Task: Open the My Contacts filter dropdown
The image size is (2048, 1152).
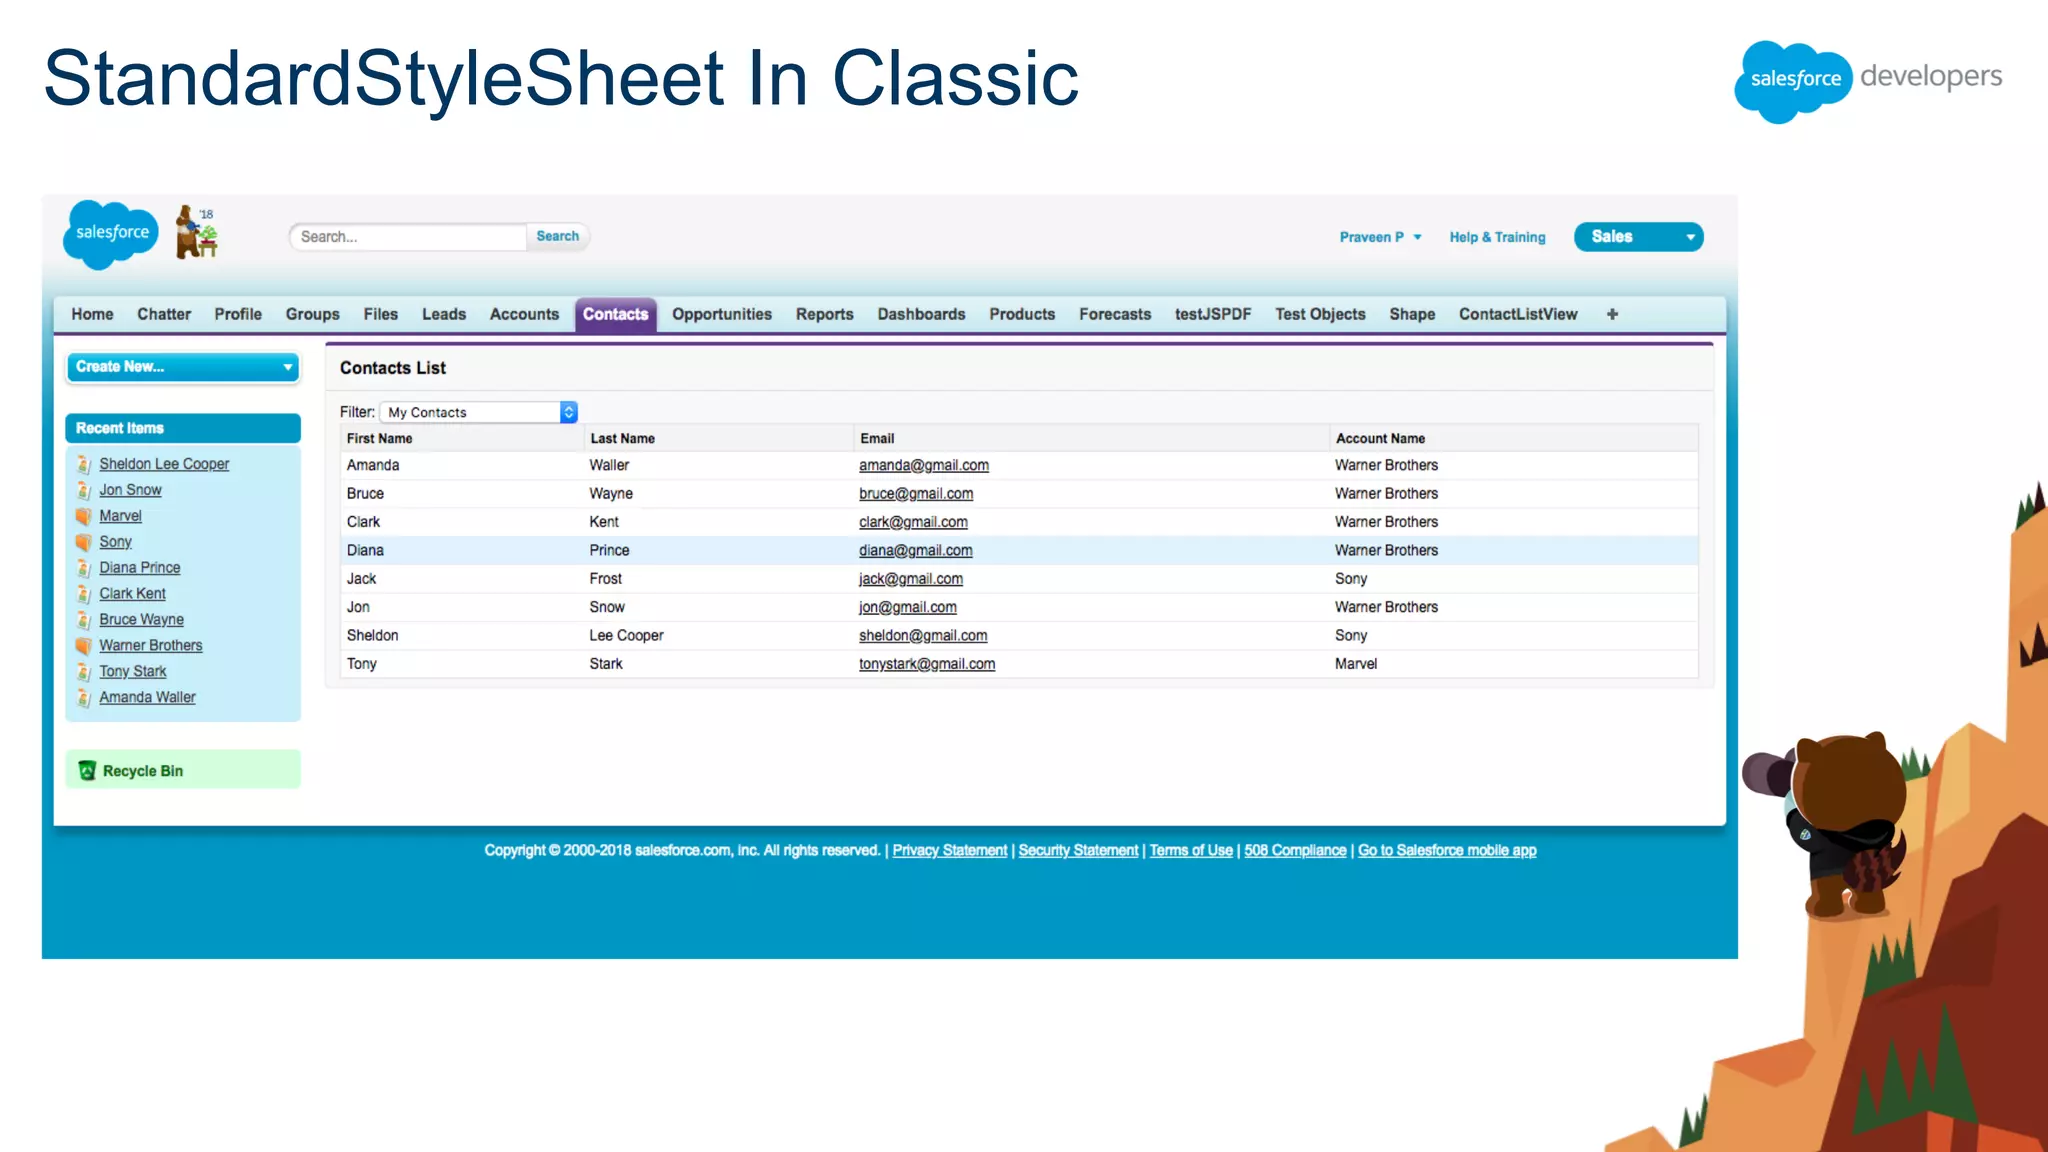Action: 479,412
